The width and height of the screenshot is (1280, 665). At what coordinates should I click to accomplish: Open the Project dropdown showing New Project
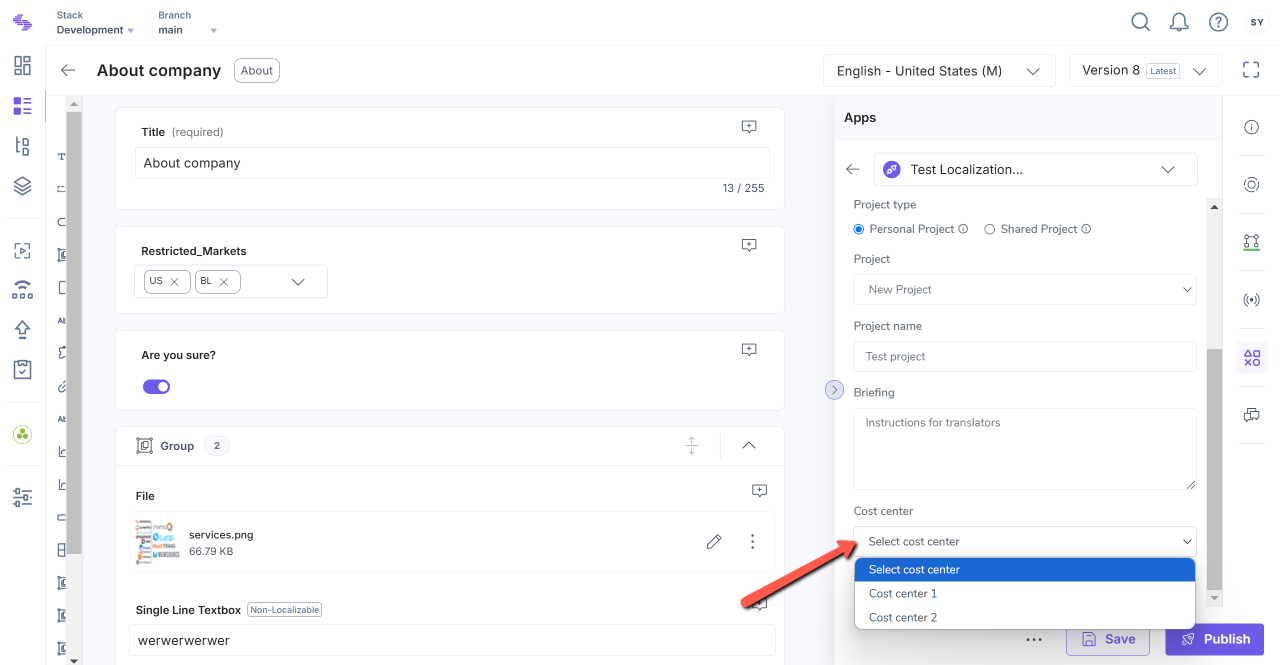click(1025, 289)
